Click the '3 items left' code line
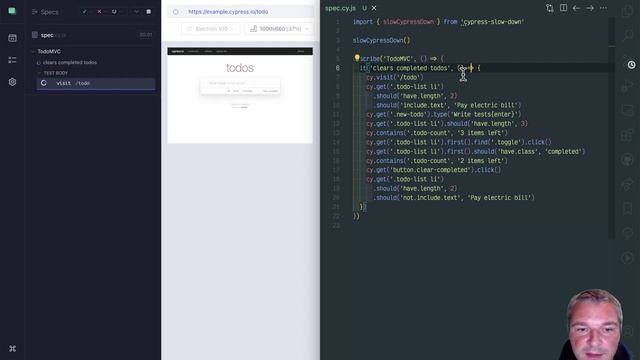 437,133
